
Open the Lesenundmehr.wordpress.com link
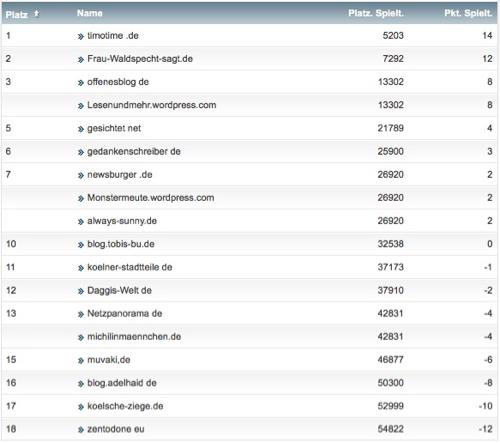coord(152,105)
